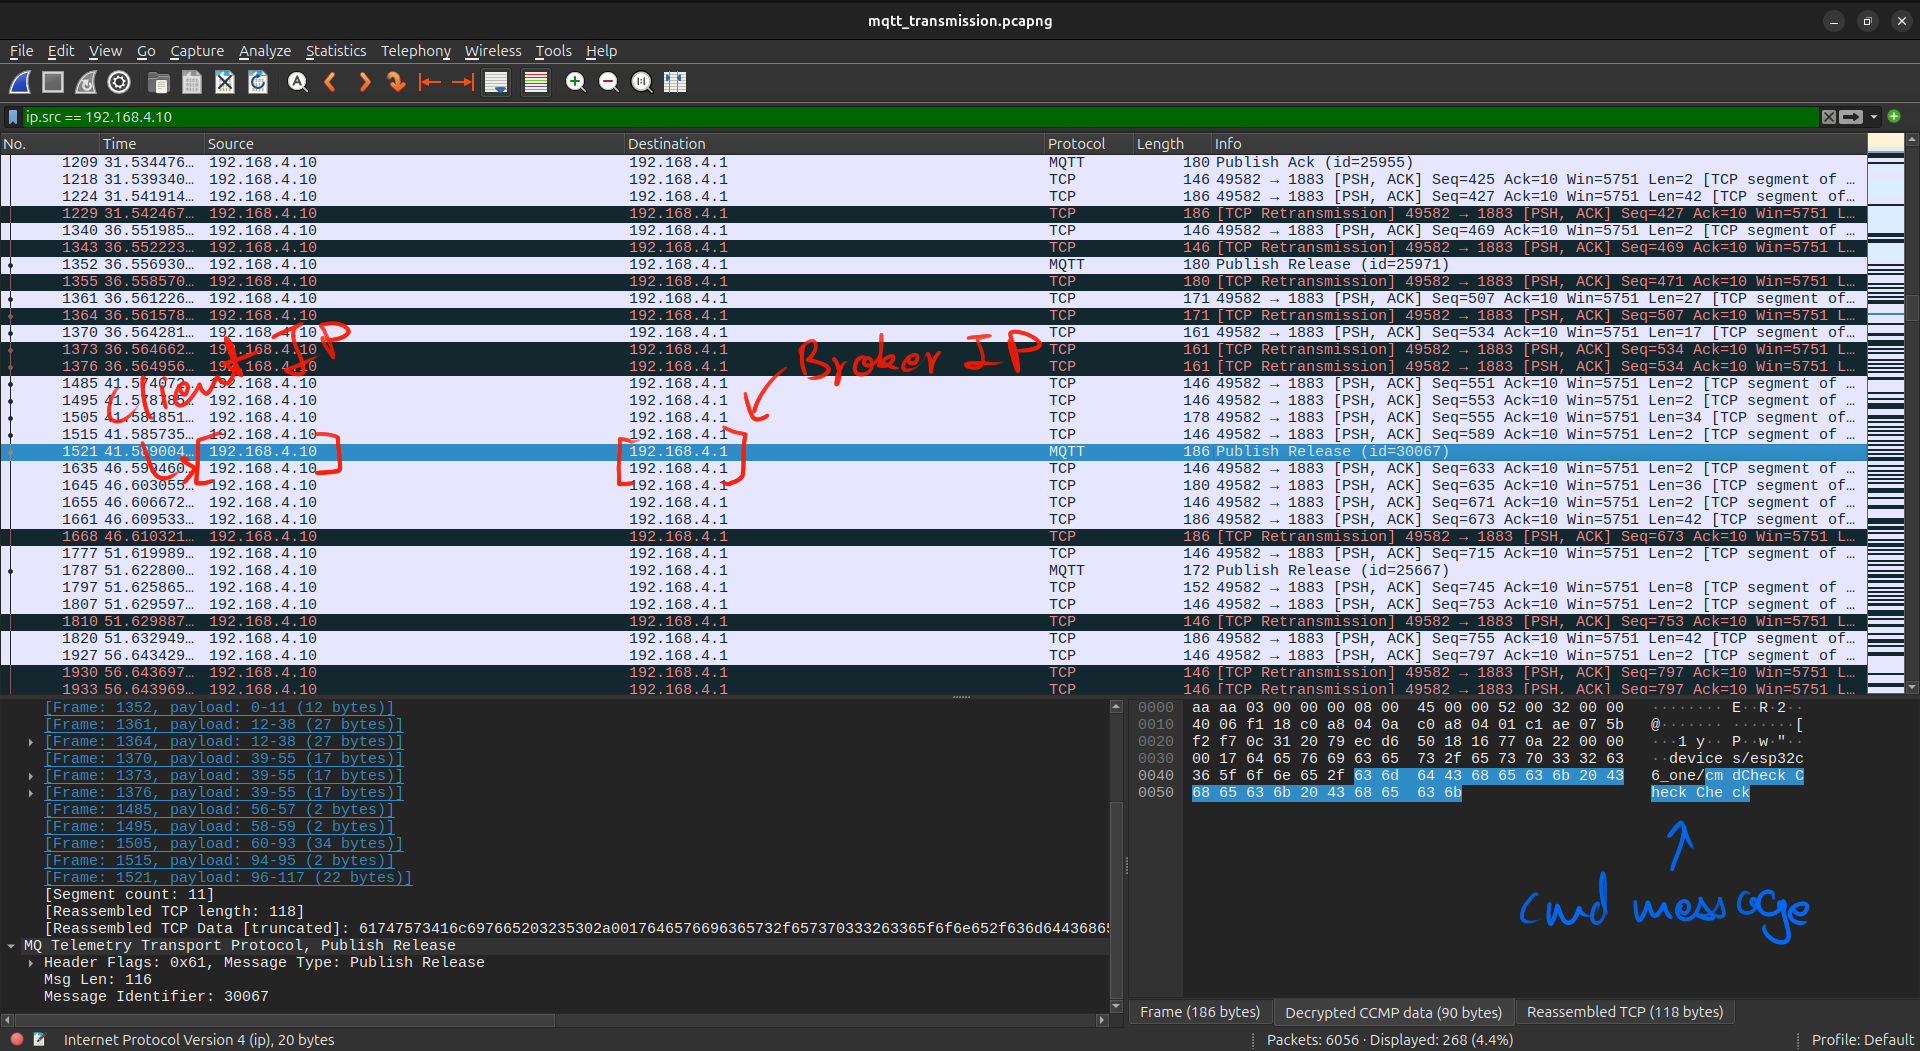The height and width of the screenshot is (1051, 1920).
Task: Open recent display filters dropdown
Action: point(1874,117)
